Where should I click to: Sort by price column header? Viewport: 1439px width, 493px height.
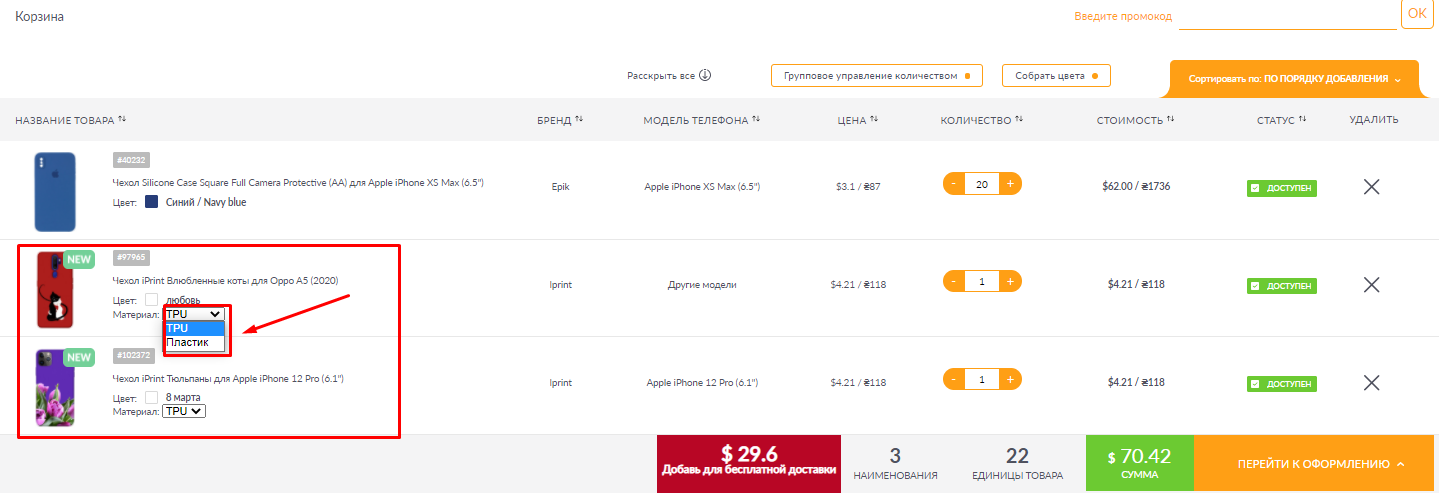(x=873, y=120)
